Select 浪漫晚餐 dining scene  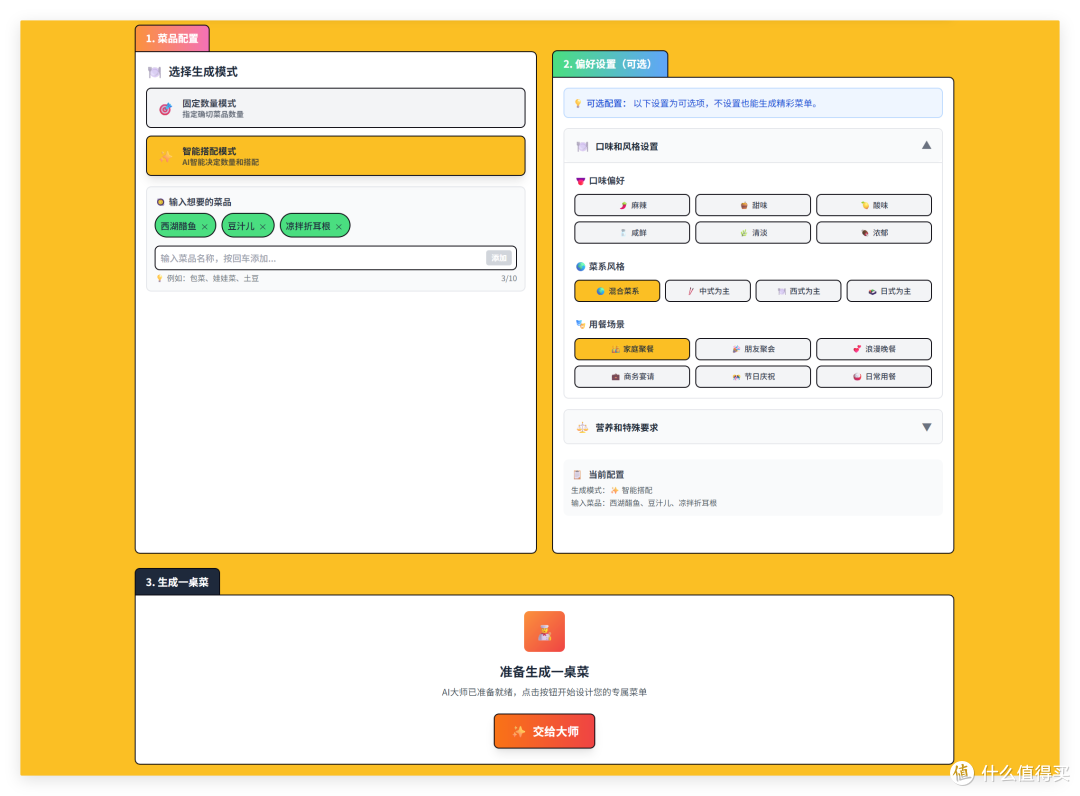pyautogui.click(x=874, y=349)
